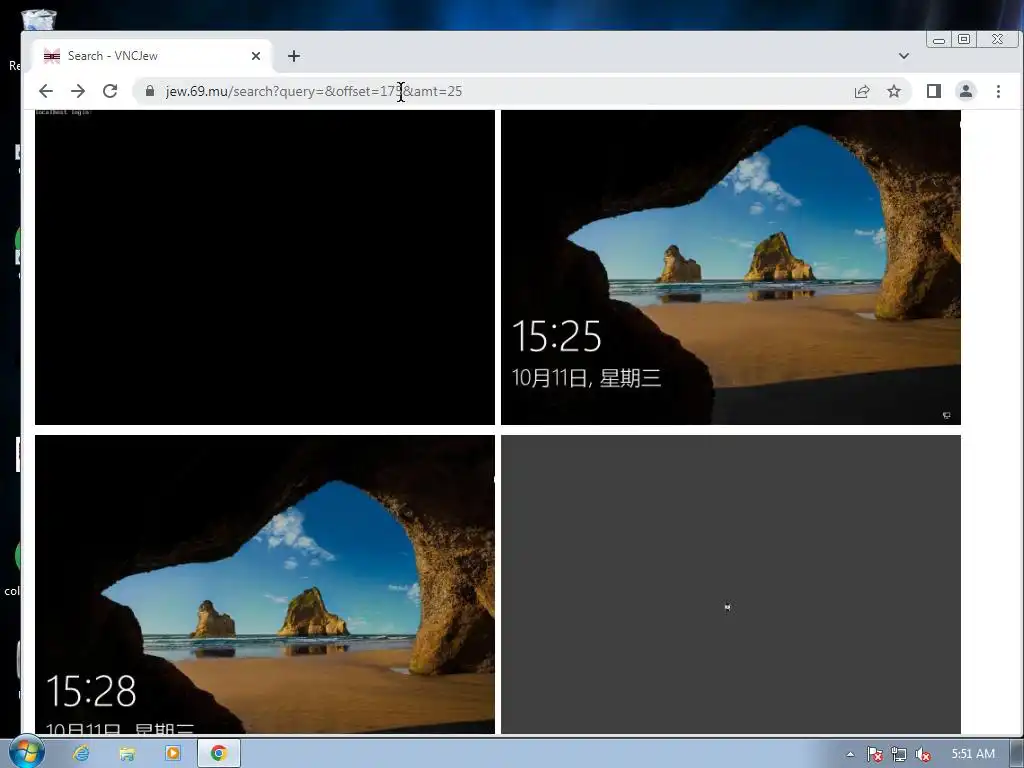The image size is (1024, 768).
Task: Bookmark this page with the star icon
Action: (x=894, y=91)
